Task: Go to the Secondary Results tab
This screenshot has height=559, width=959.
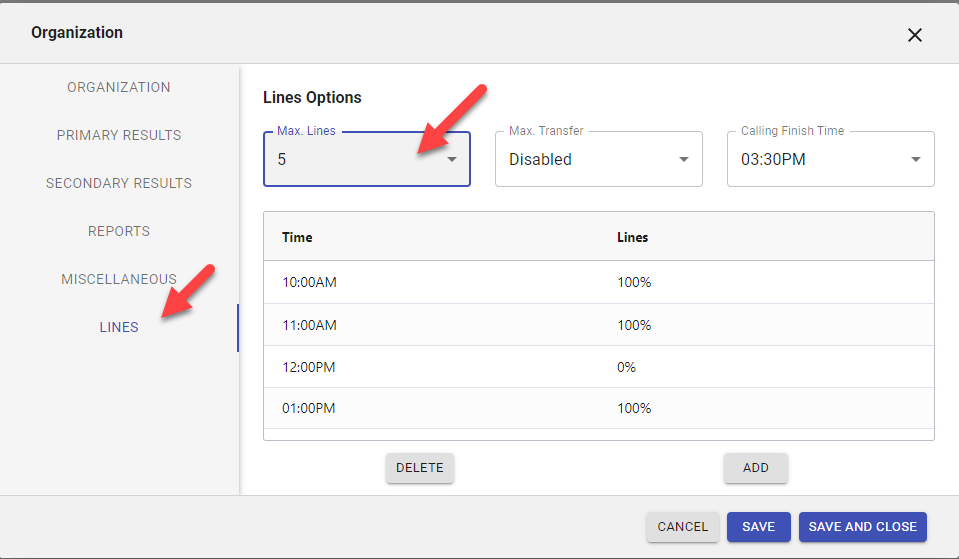Action: (x=119, y=183)
